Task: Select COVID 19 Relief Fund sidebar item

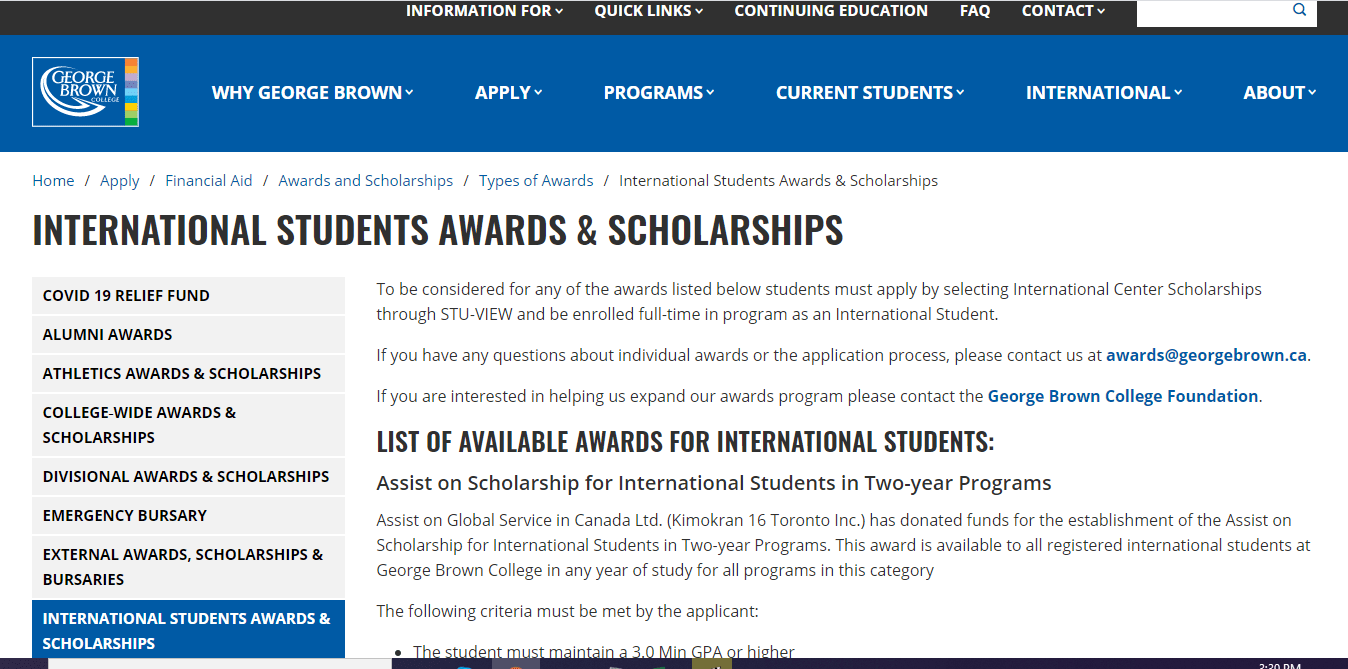Action: click(188, 296)
